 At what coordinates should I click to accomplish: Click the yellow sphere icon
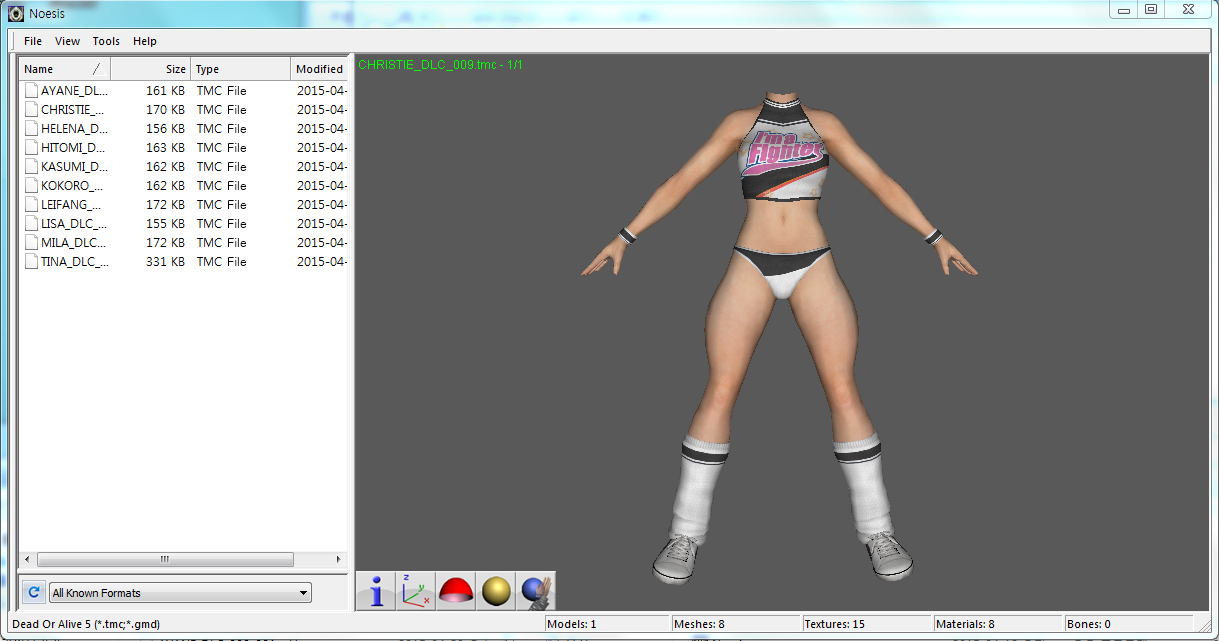[496, 591]
